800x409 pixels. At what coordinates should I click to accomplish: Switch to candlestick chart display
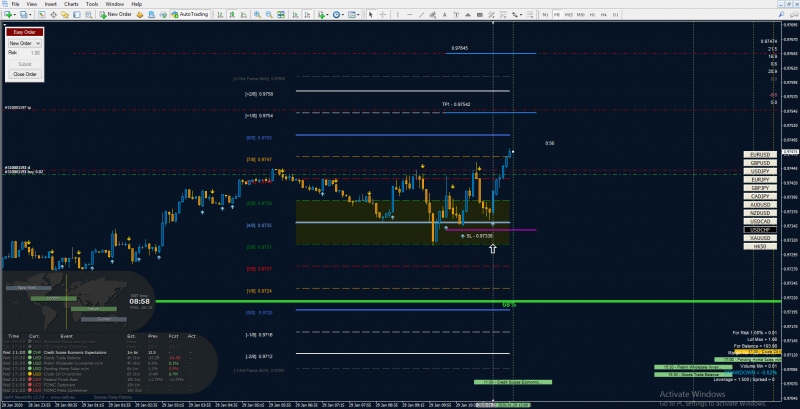coord(232,15)
